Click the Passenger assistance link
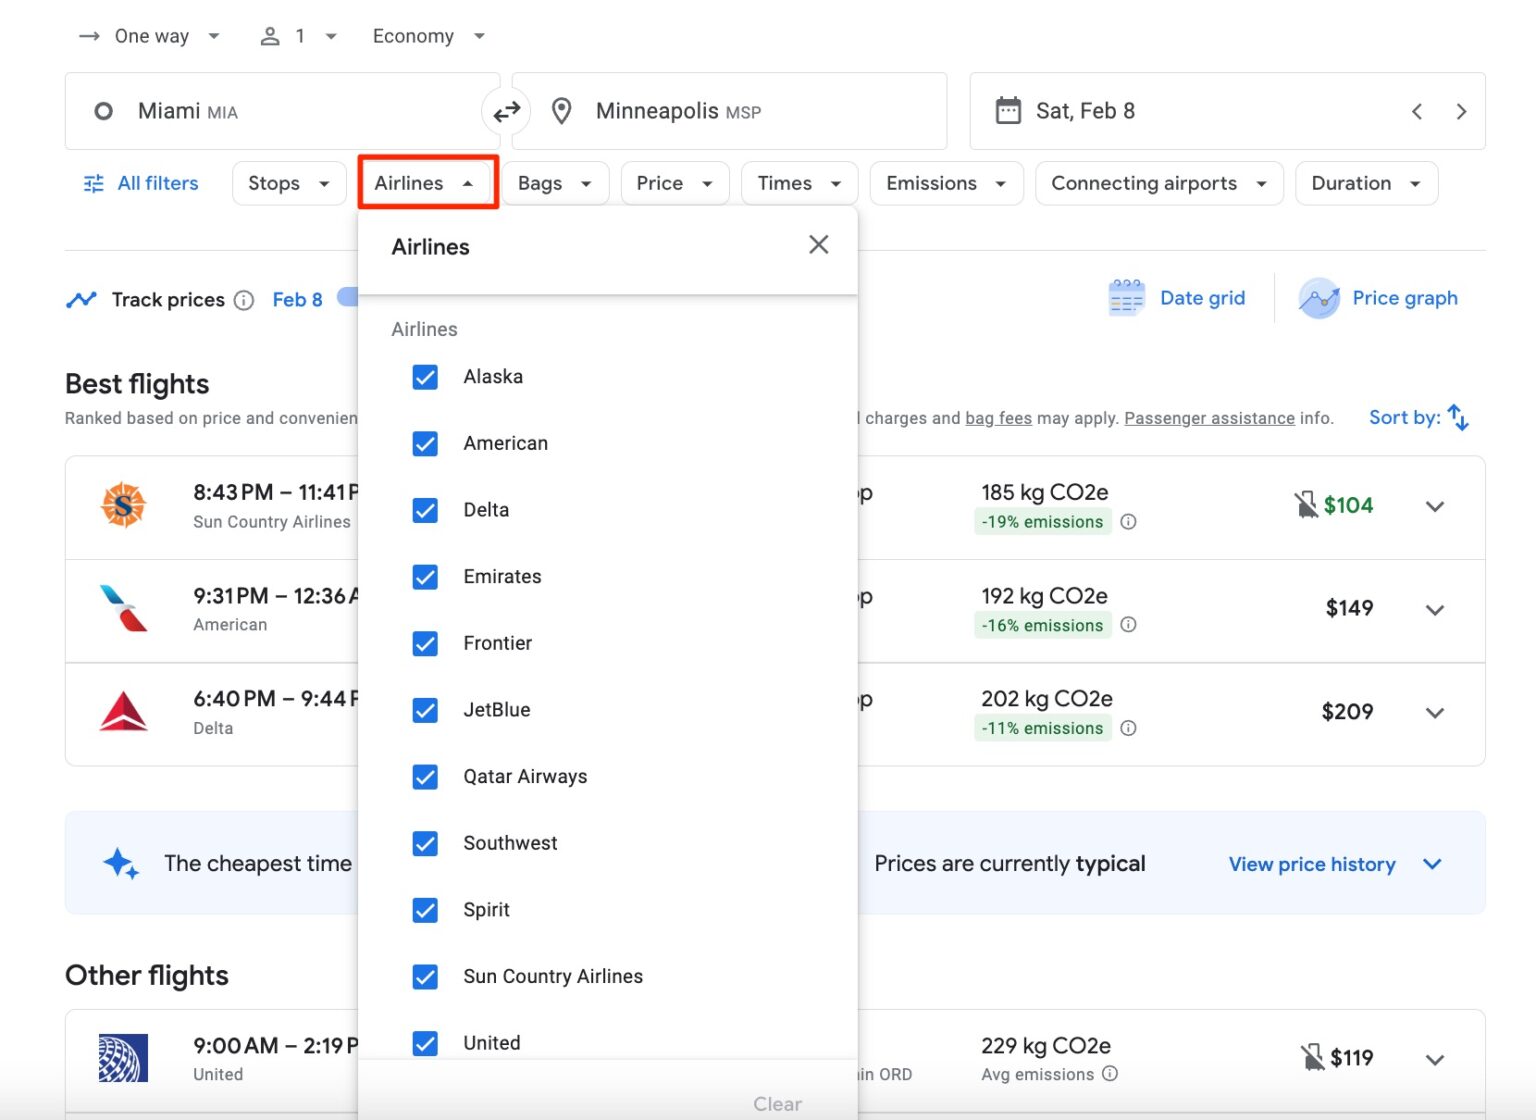The height and width of the screenshot is (1120, 1536). tap(1209, 418)
